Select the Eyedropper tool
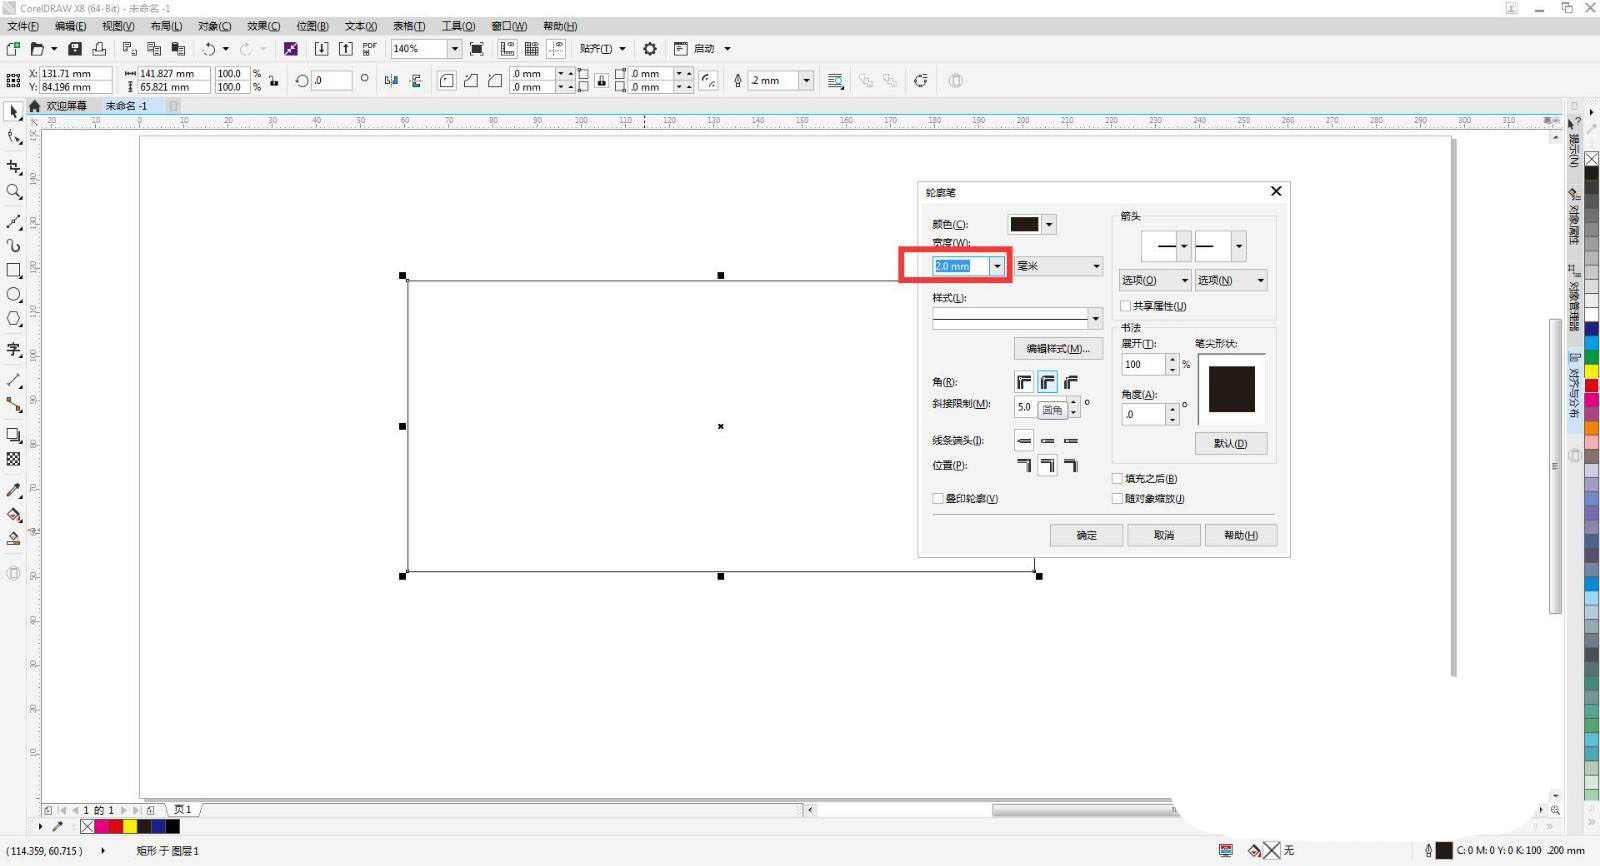The width and height of the screenshot is (1600, 866). (14, 490)
